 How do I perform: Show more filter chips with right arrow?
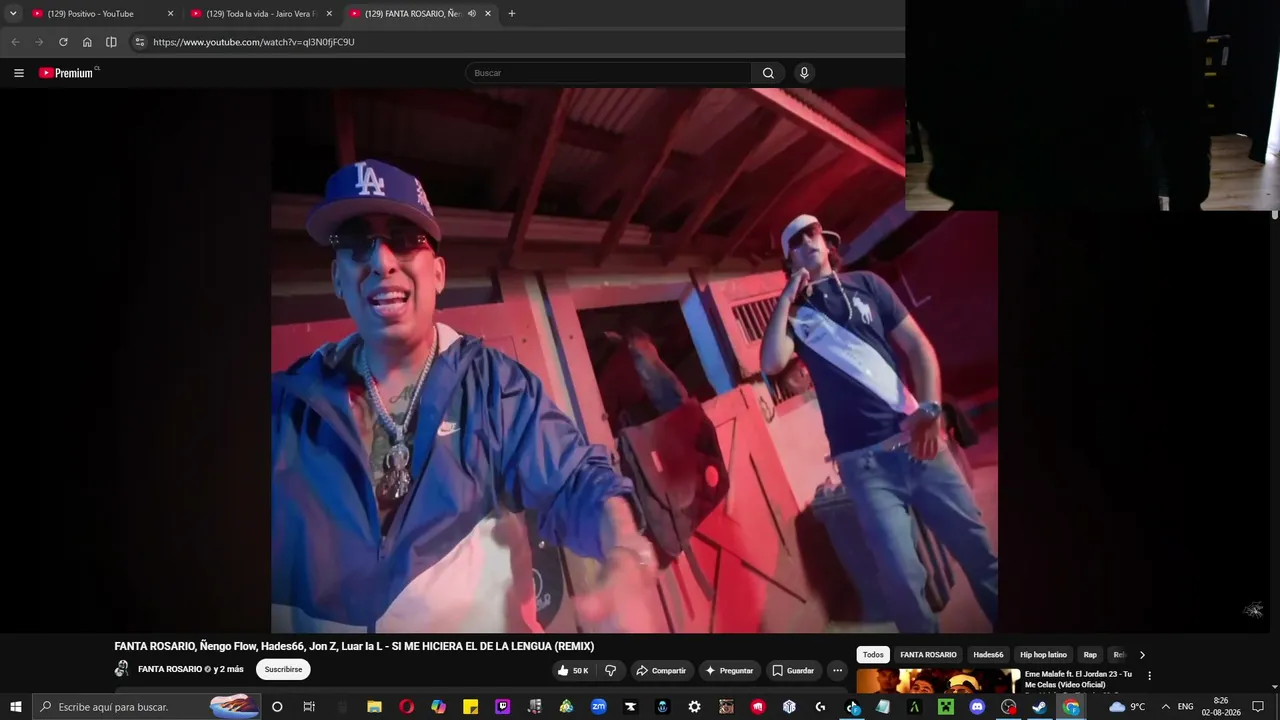click(1142, 655)
